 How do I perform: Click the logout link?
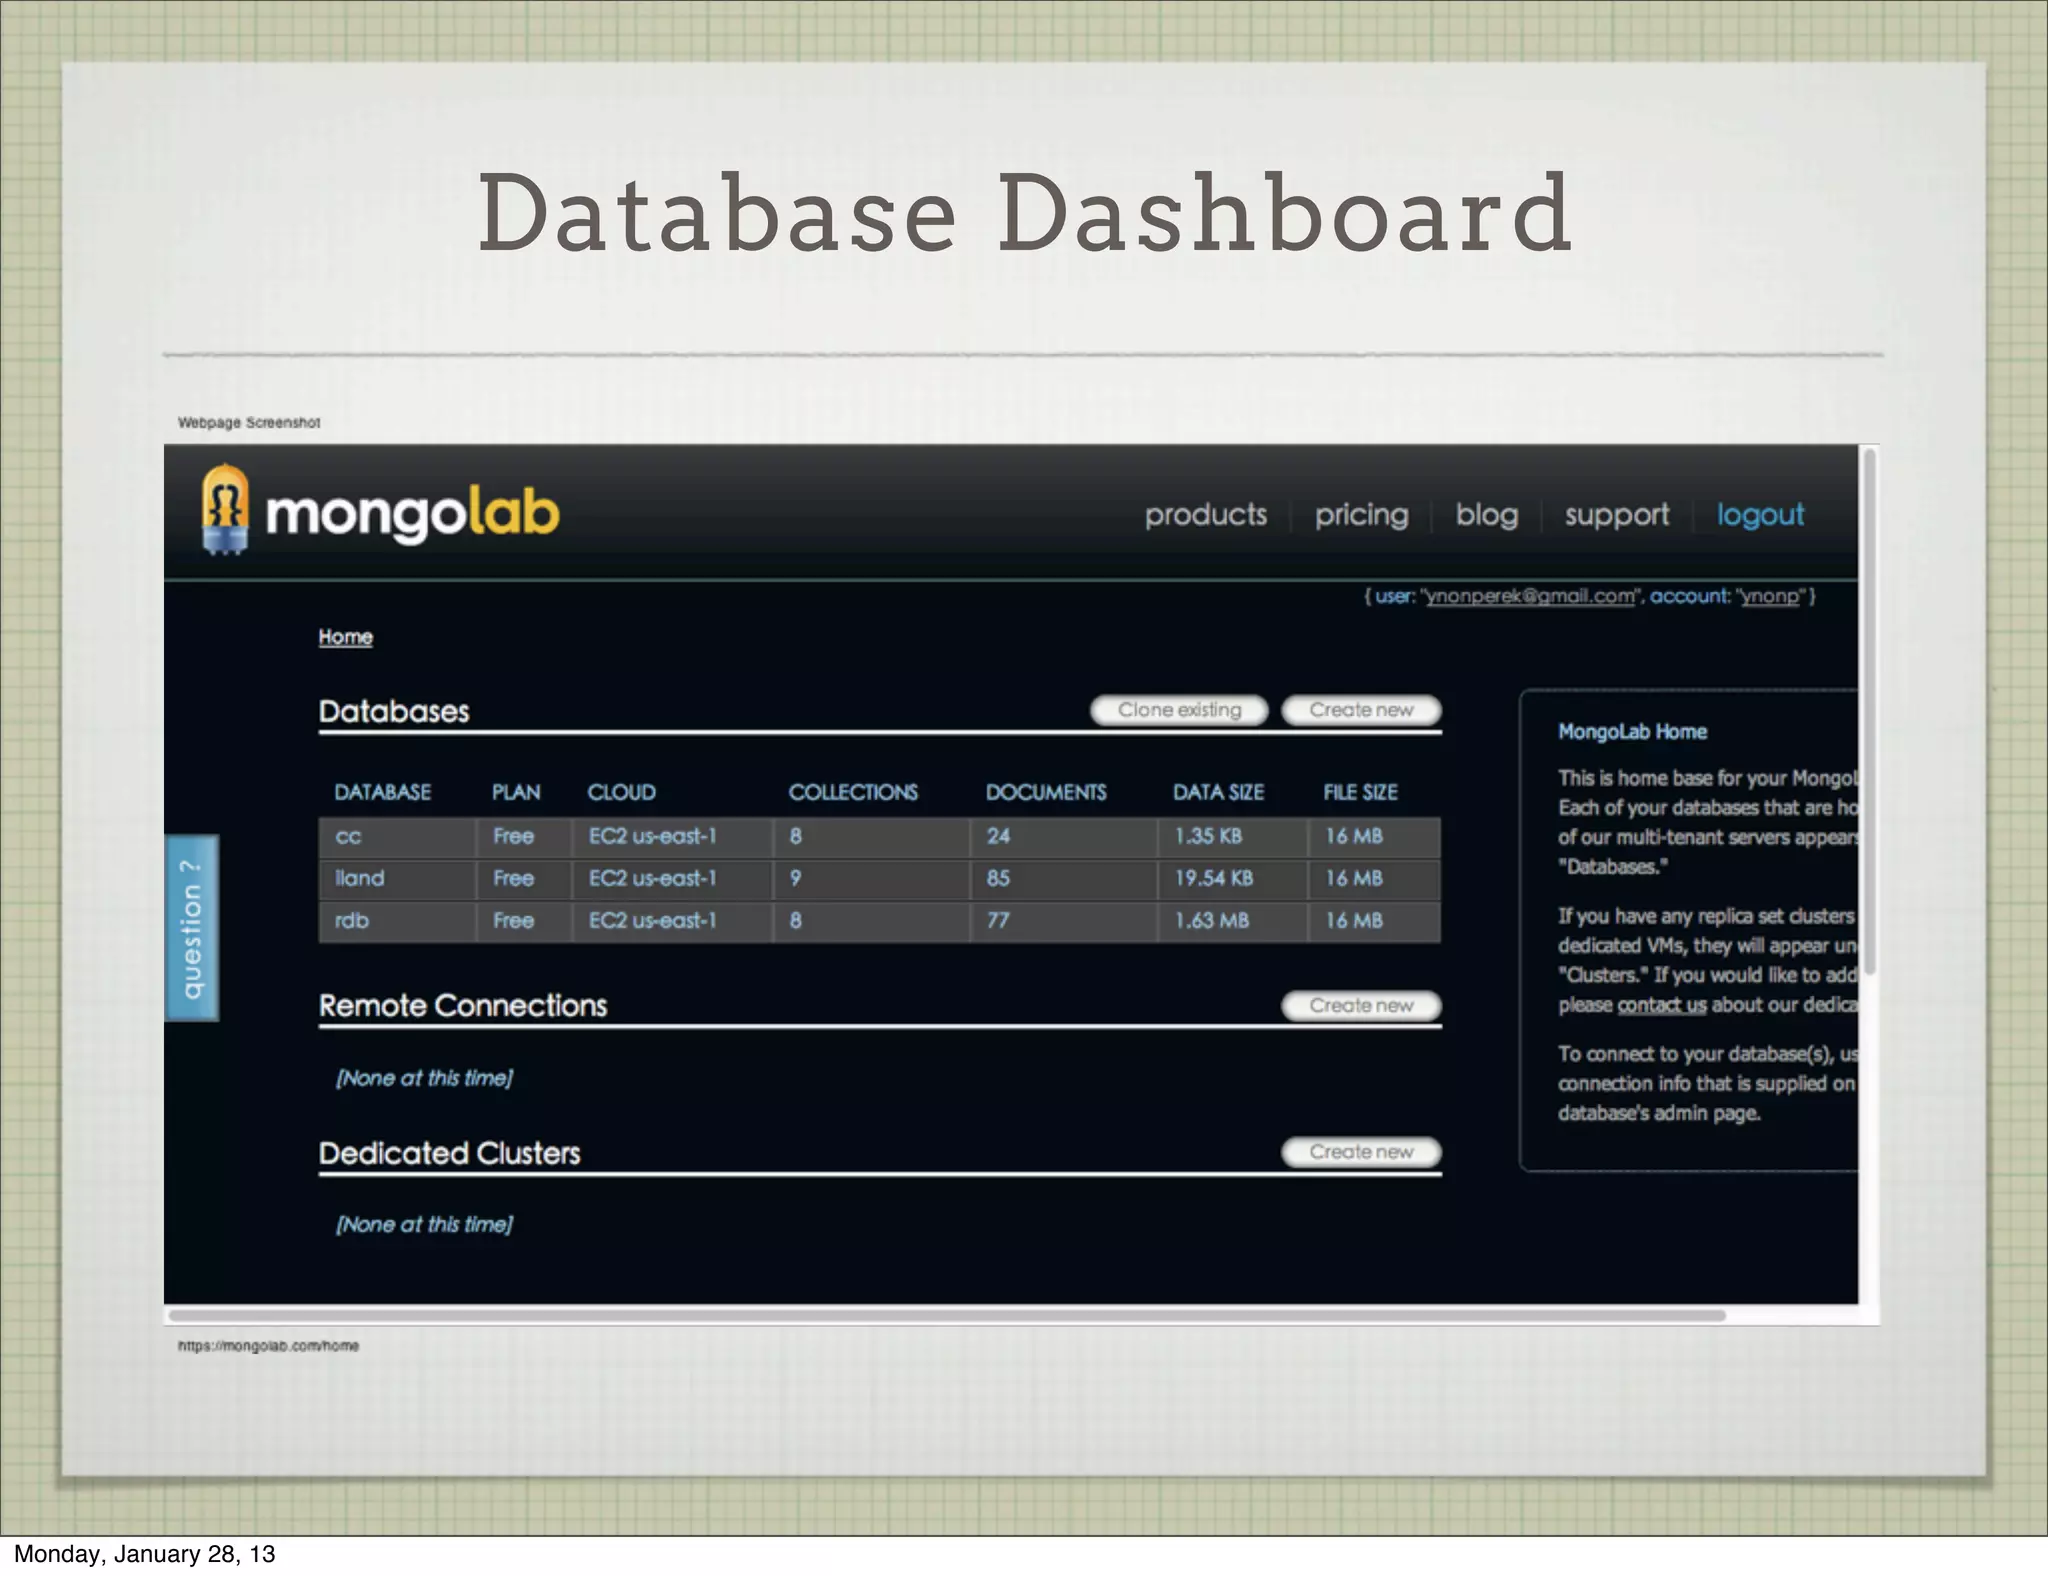click(1760, 515)
